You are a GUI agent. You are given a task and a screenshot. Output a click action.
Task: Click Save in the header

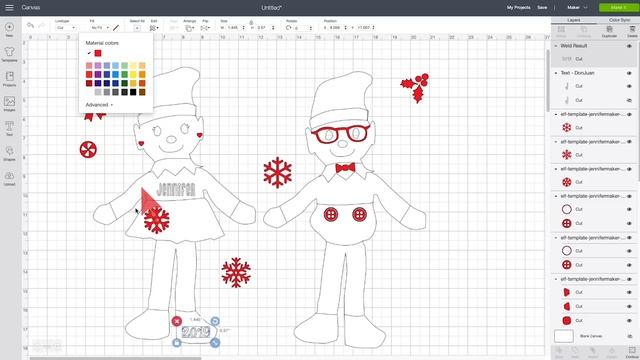542,7
